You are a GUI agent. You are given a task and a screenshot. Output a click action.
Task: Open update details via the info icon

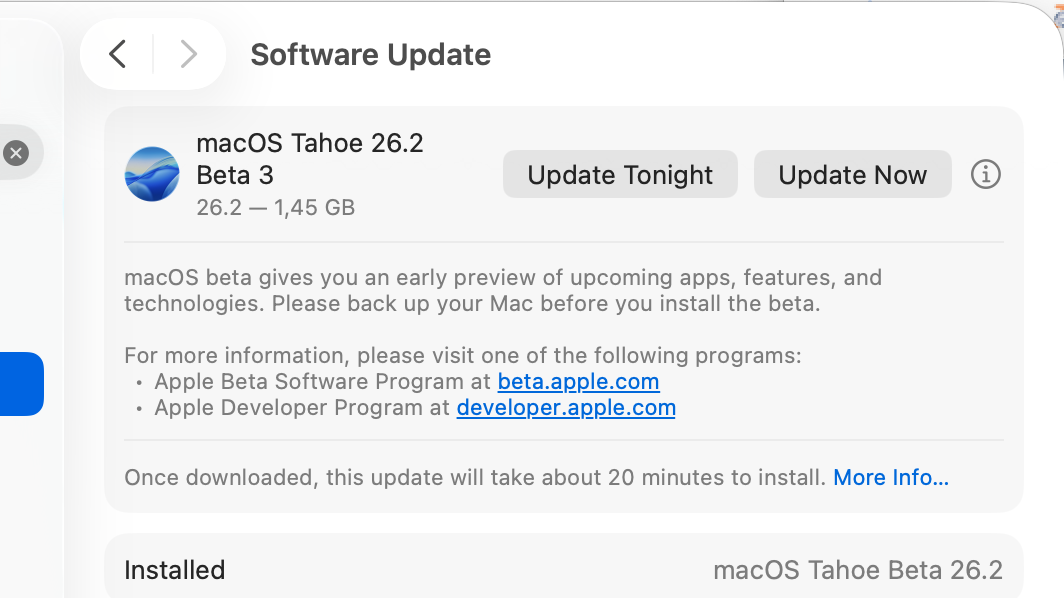(x=985, y=174)
